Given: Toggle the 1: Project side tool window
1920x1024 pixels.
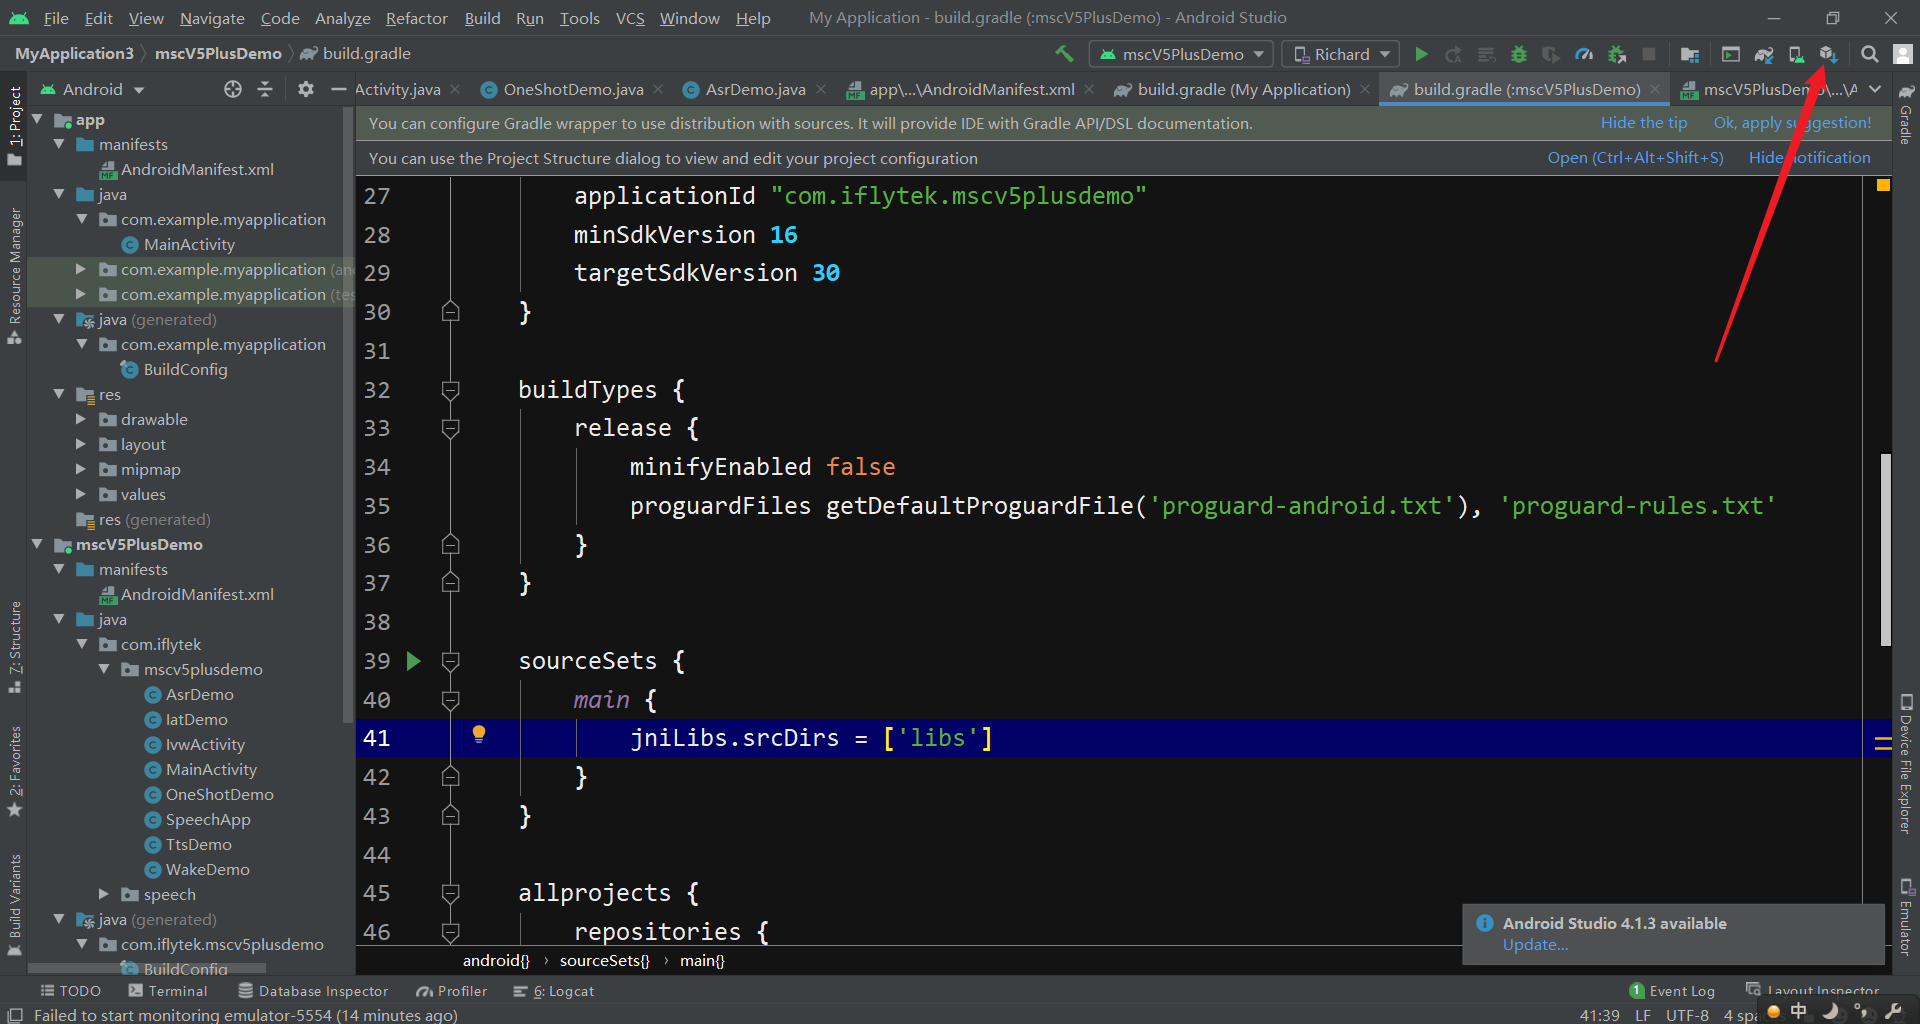Looking at the screenshot, I should pyautogui.click(x=15, y=125).
